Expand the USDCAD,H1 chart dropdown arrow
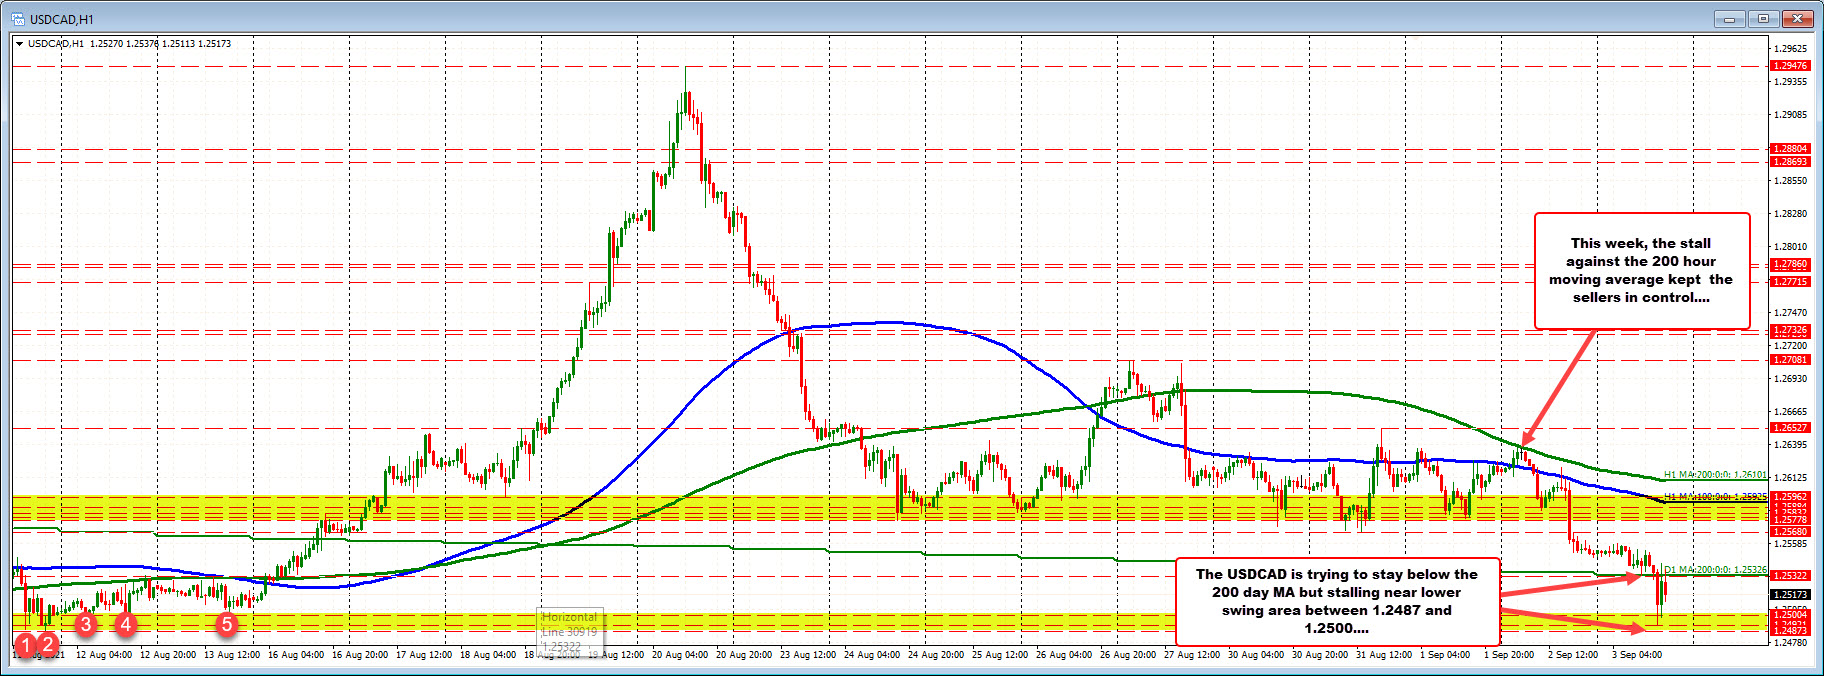 (19, 44)
